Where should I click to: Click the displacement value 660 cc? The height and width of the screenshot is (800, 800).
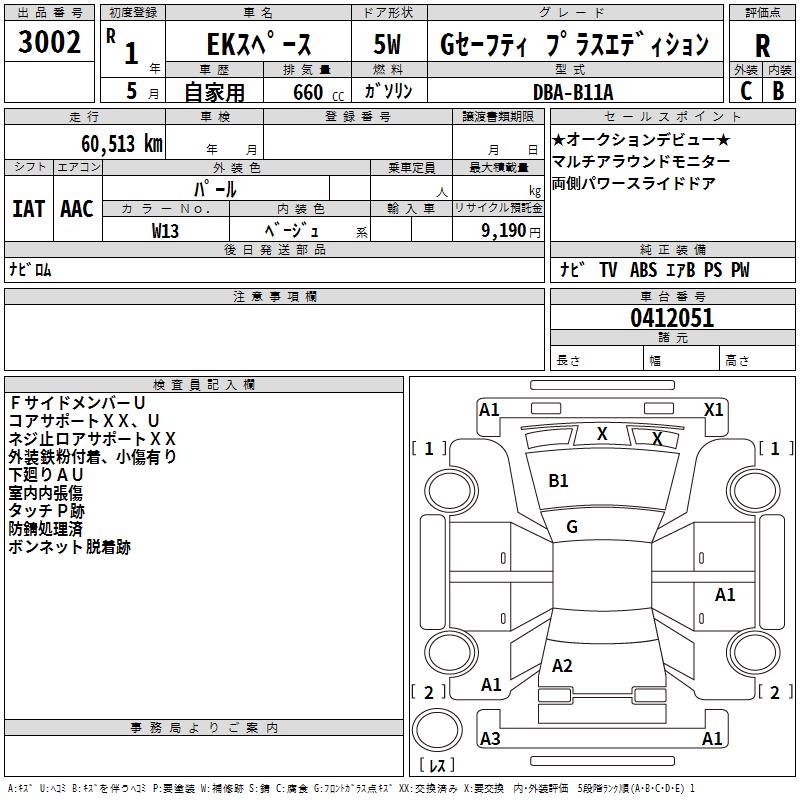(x=318, y=92)
